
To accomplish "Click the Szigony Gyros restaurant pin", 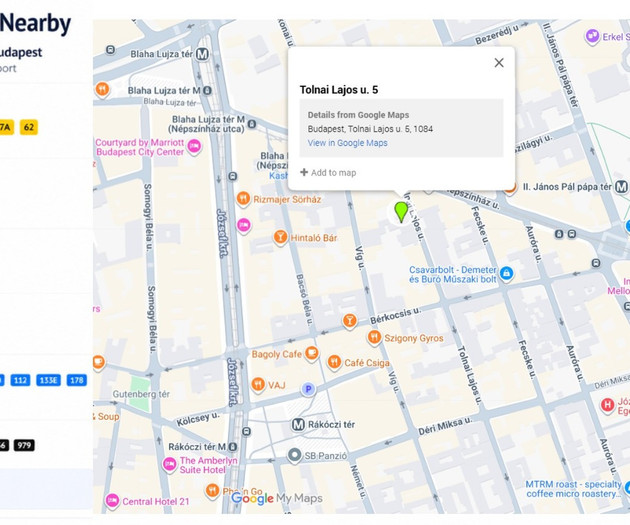I will (x=374, y=337).
